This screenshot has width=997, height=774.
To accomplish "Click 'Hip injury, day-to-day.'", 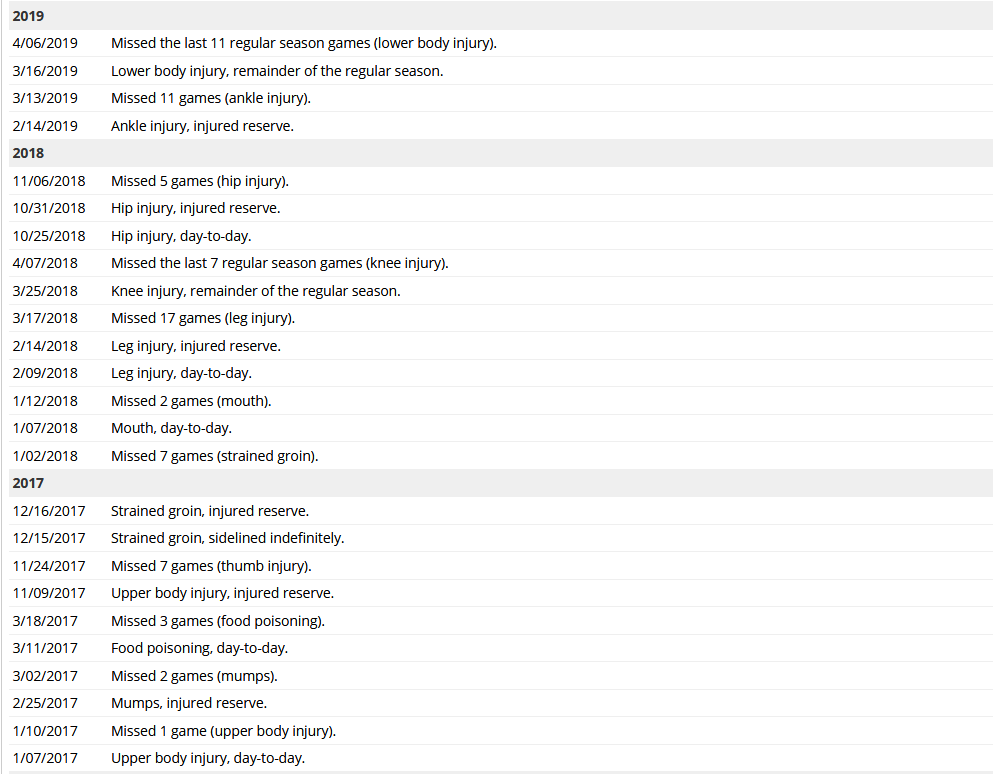I will click(181, 236).
